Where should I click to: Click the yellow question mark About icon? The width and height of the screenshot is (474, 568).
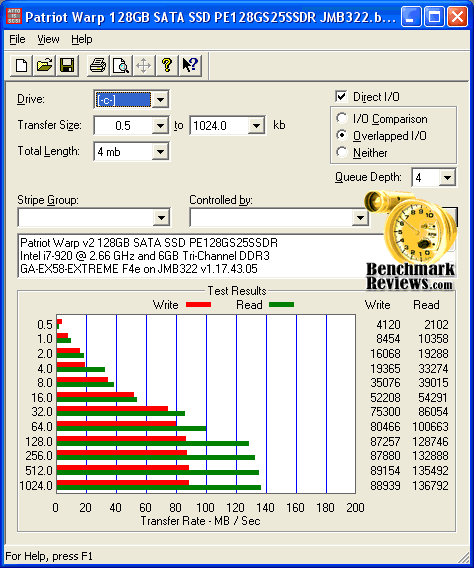[x=167, y=66]
